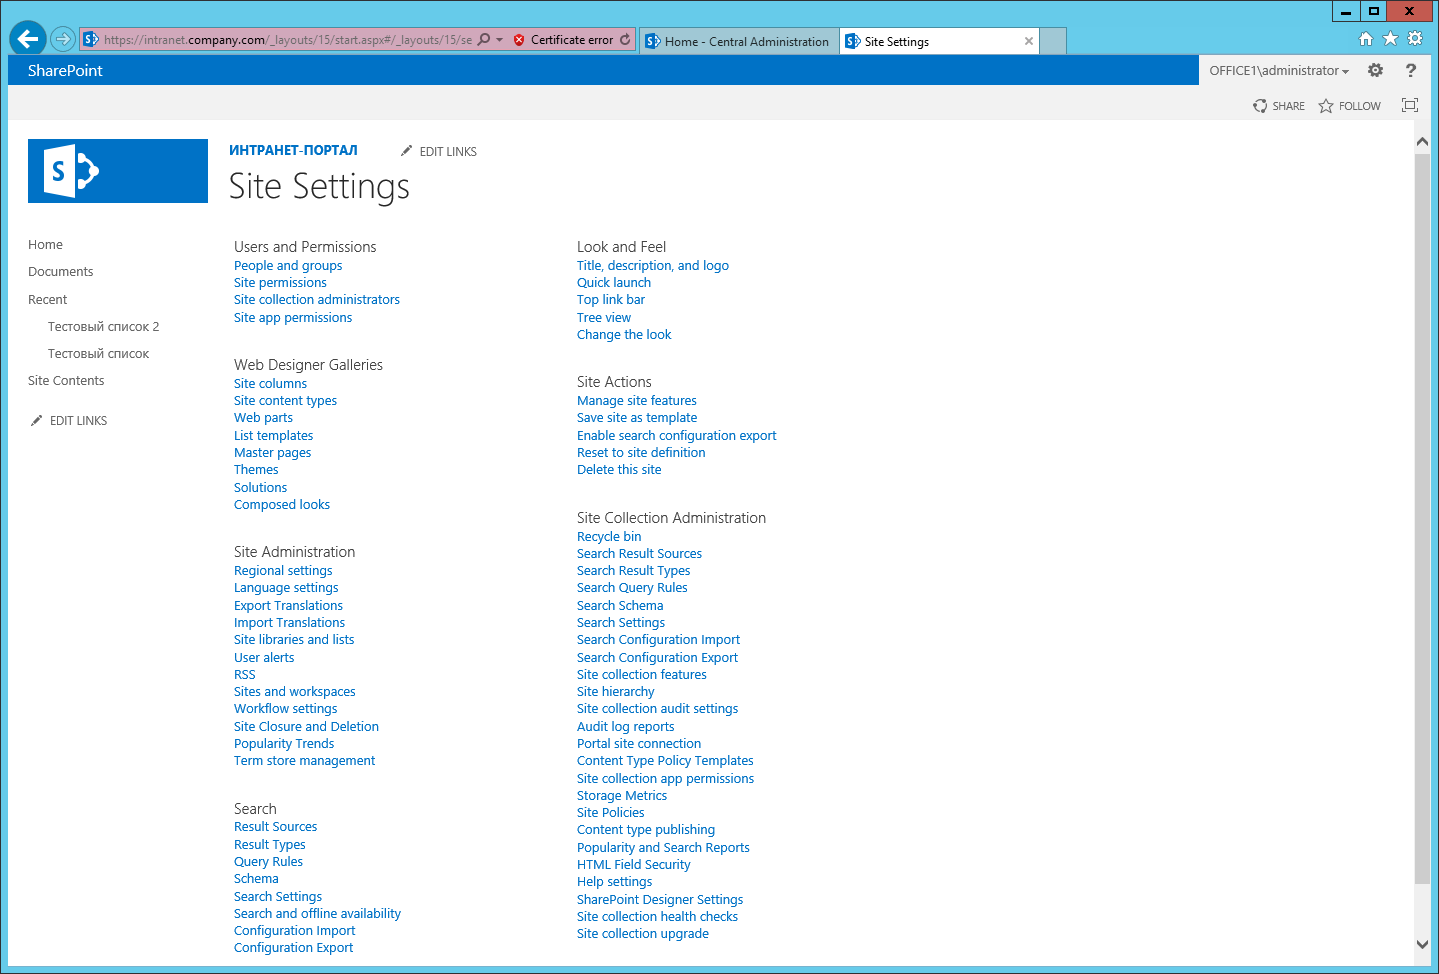
Task: Close the Site Settings browser tab
Action: [x=1029, y=42]
